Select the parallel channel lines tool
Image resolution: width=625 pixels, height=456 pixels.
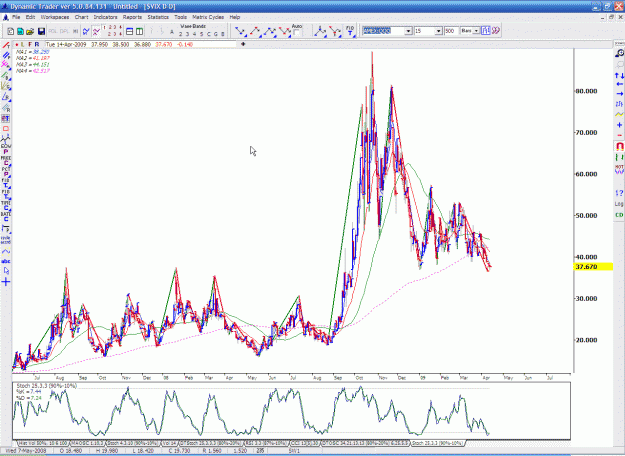pyautogui.click(x=6, y=55)
